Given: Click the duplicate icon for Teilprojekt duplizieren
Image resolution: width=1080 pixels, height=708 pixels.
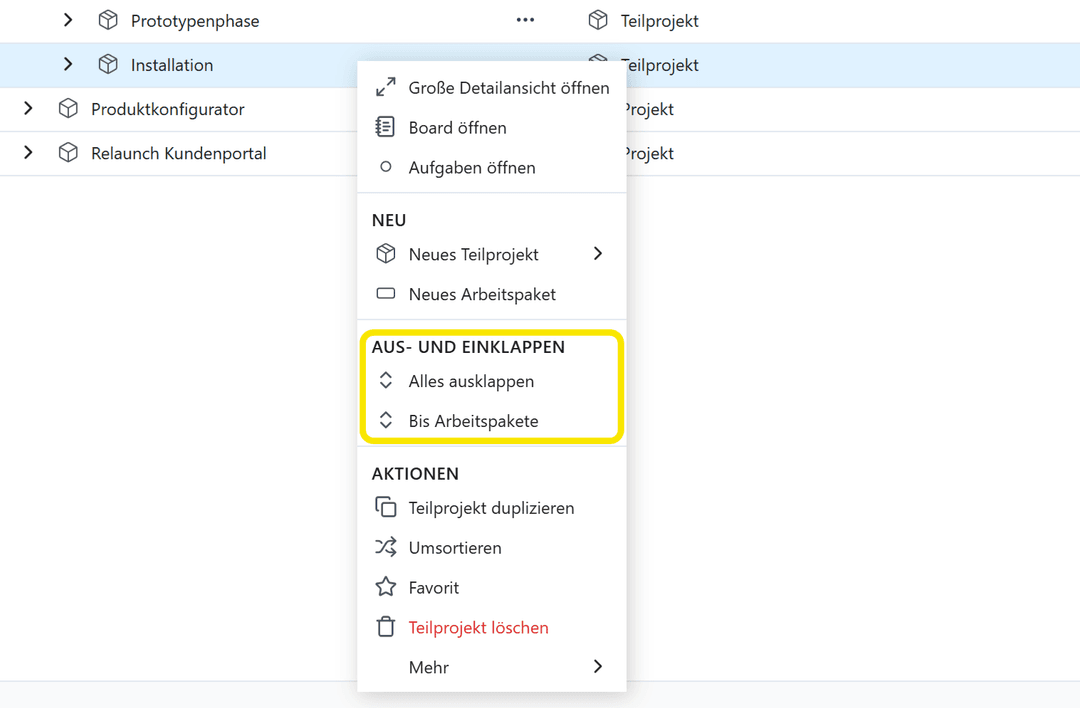Looking at the screenshot, I should click(386, 508).
